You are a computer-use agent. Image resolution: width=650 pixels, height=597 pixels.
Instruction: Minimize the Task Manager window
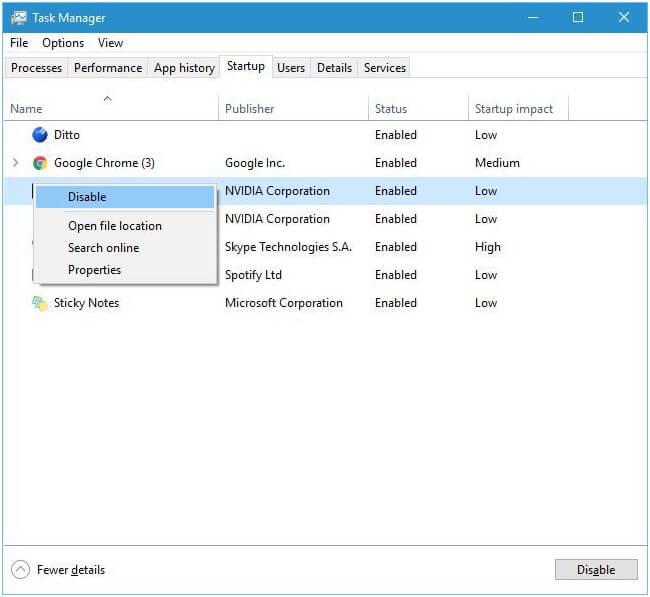pos(533,17)
